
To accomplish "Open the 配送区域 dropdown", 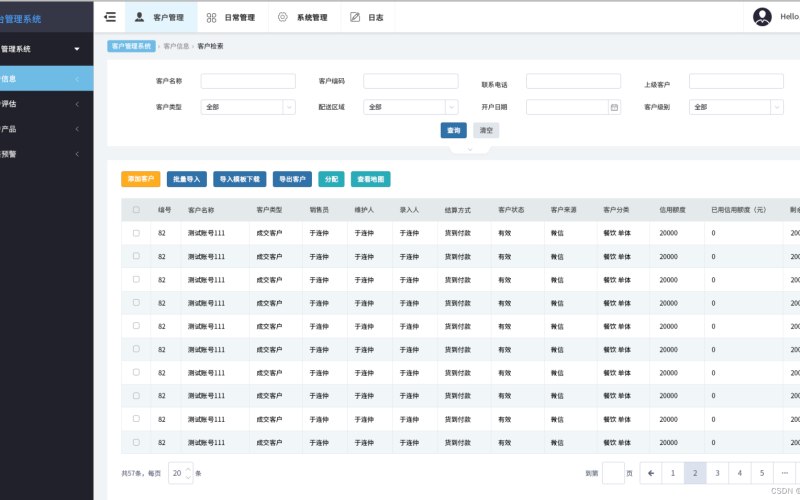I will [411, 107].
